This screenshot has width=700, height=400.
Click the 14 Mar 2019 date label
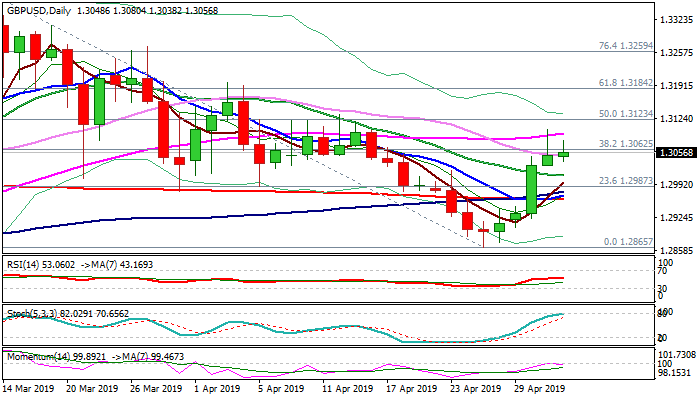coord(30,388)
